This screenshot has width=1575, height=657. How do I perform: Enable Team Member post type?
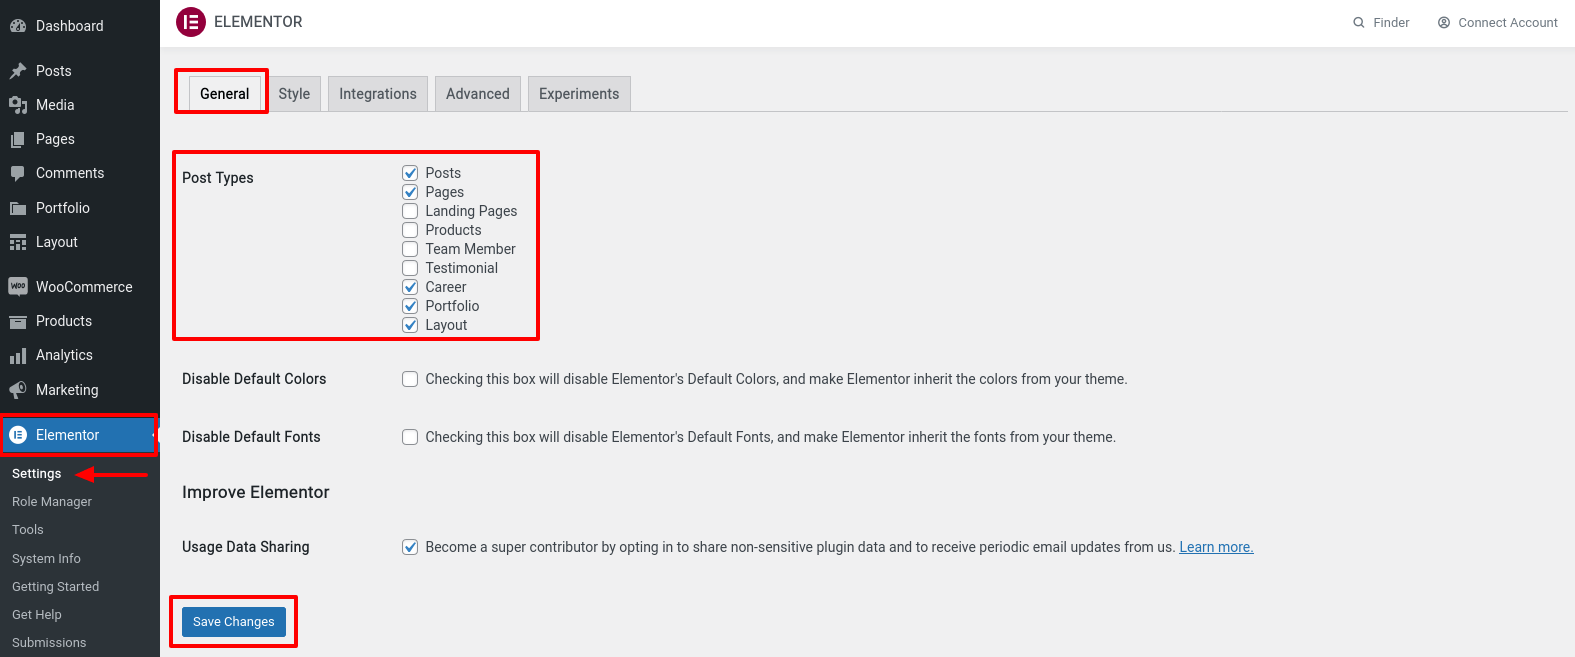(x=410, y=249)
